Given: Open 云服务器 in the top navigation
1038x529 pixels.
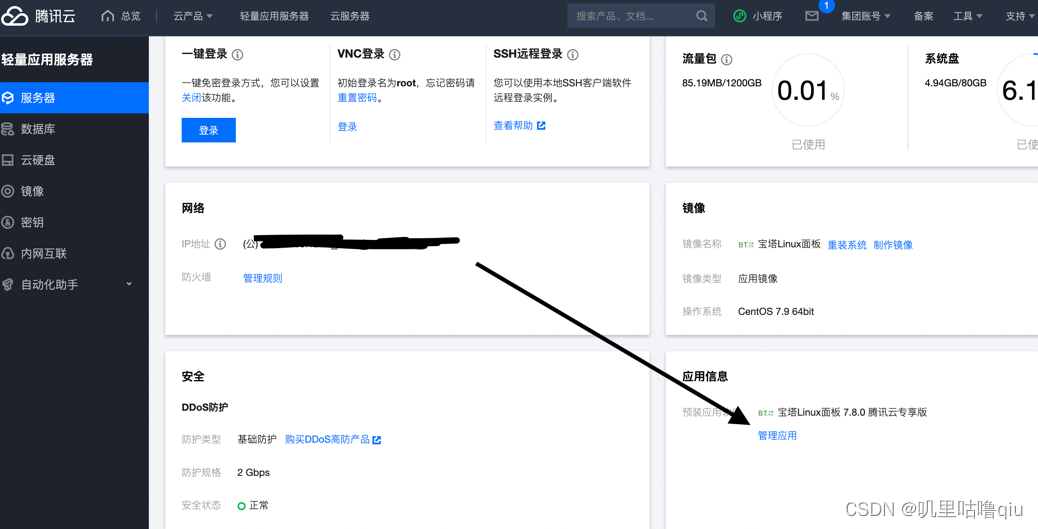Looking at the screenshot, I should coord(350,16).
